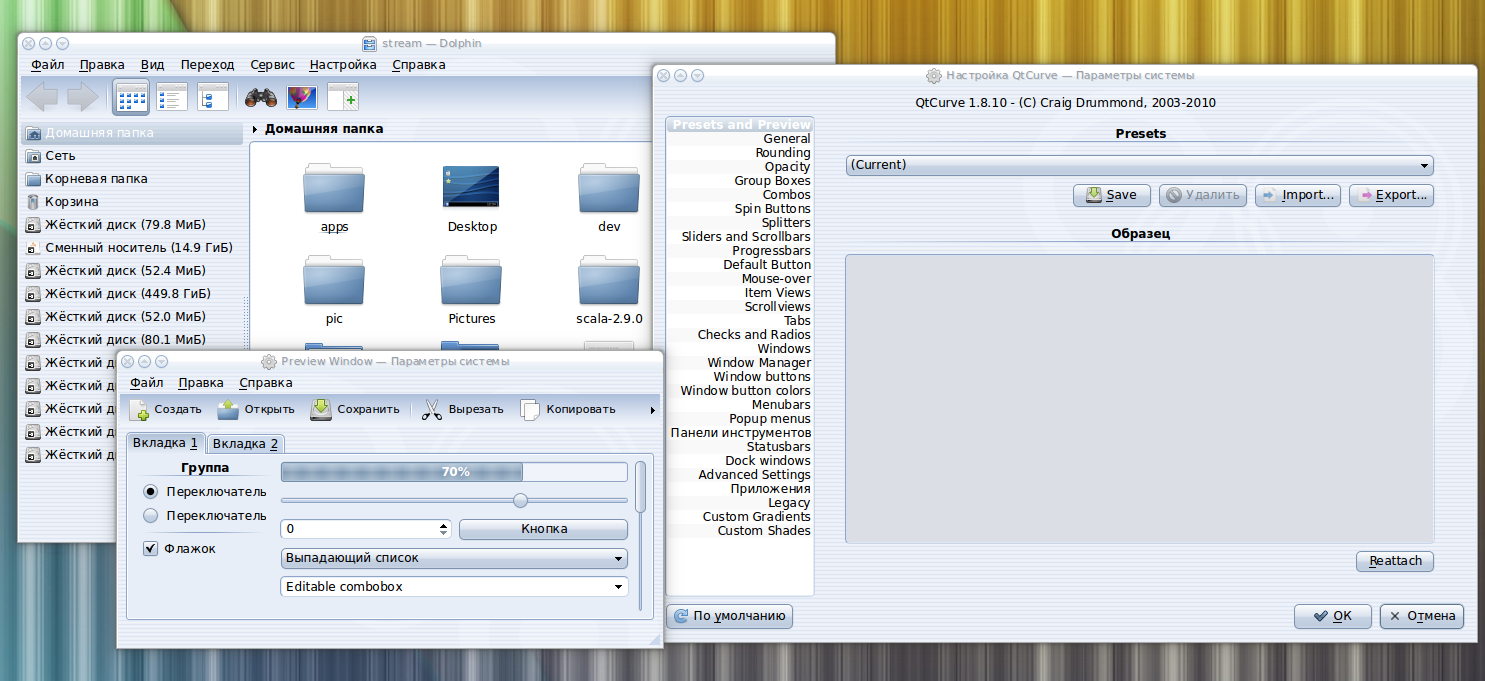Switch Dolphin to details view mode

tap(172, 97)
